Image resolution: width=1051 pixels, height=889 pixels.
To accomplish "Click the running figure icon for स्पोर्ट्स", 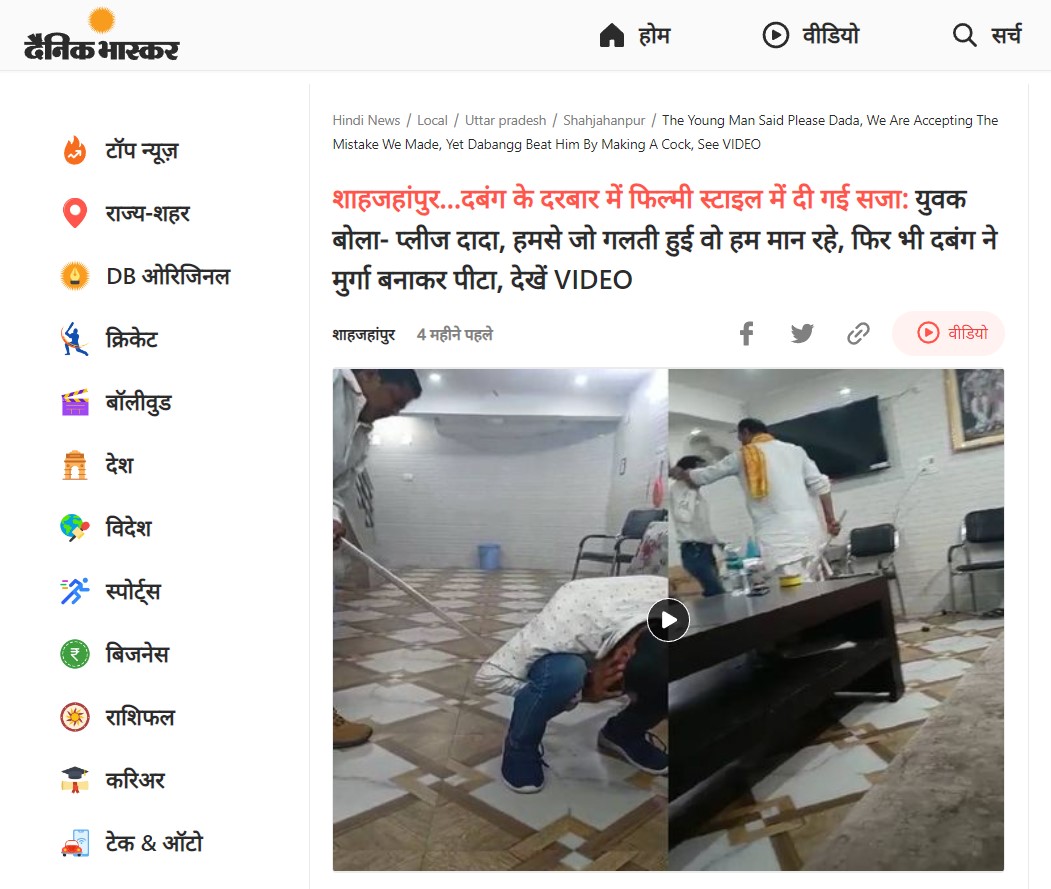I will (75, 591).
